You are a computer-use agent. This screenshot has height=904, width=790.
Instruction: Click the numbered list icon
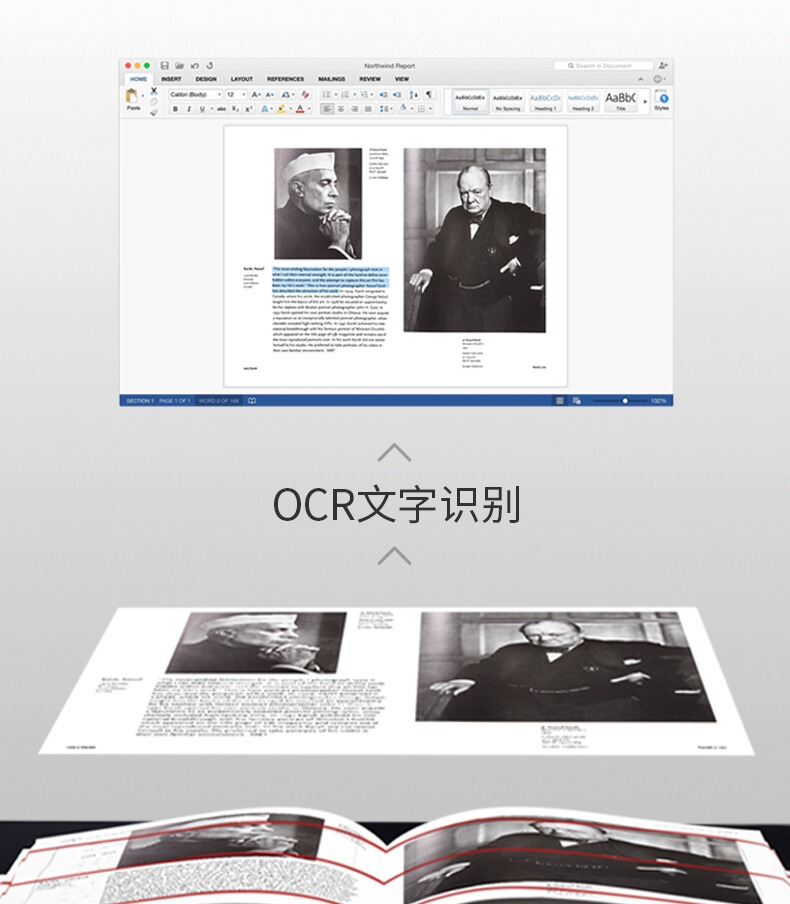345,95
